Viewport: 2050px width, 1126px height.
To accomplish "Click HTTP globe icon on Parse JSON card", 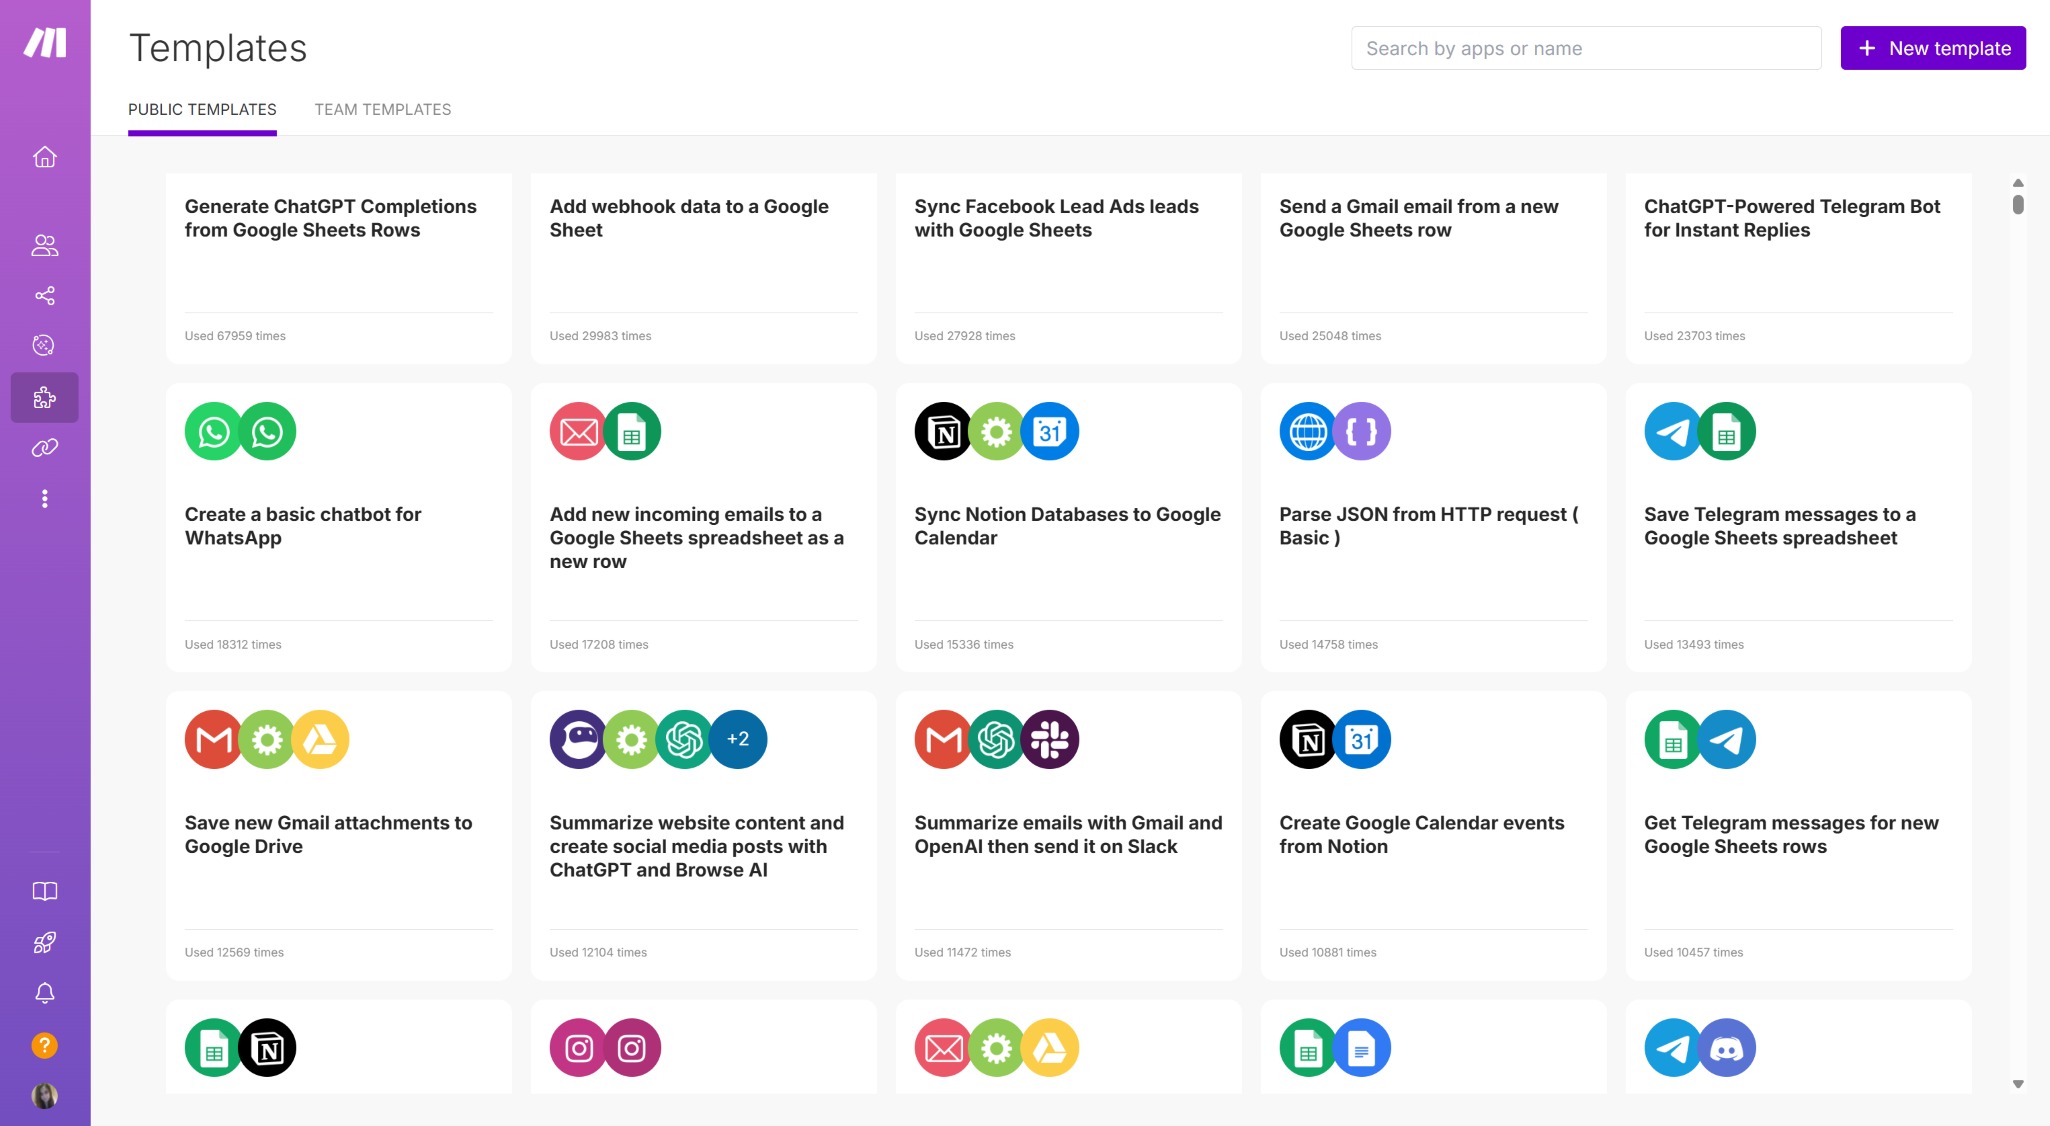I will [1308, 432].
